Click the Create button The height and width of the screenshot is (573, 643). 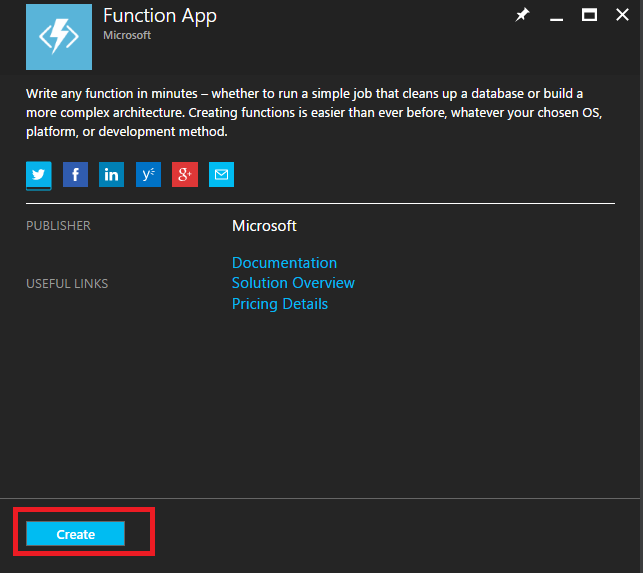[75, 534]
